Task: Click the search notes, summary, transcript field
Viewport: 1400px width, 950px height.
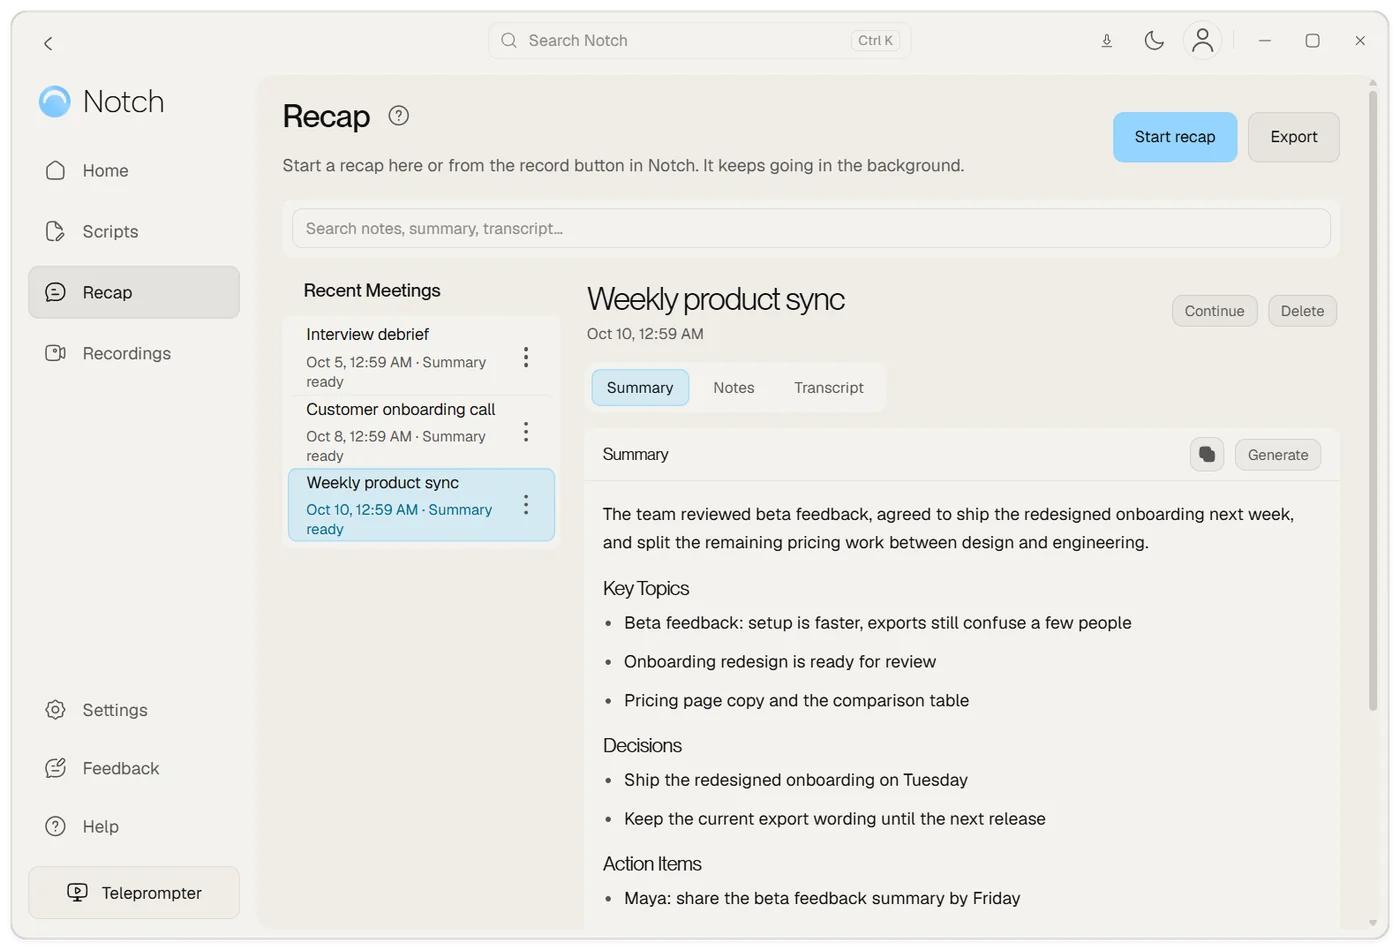Action: click(811, 229)
